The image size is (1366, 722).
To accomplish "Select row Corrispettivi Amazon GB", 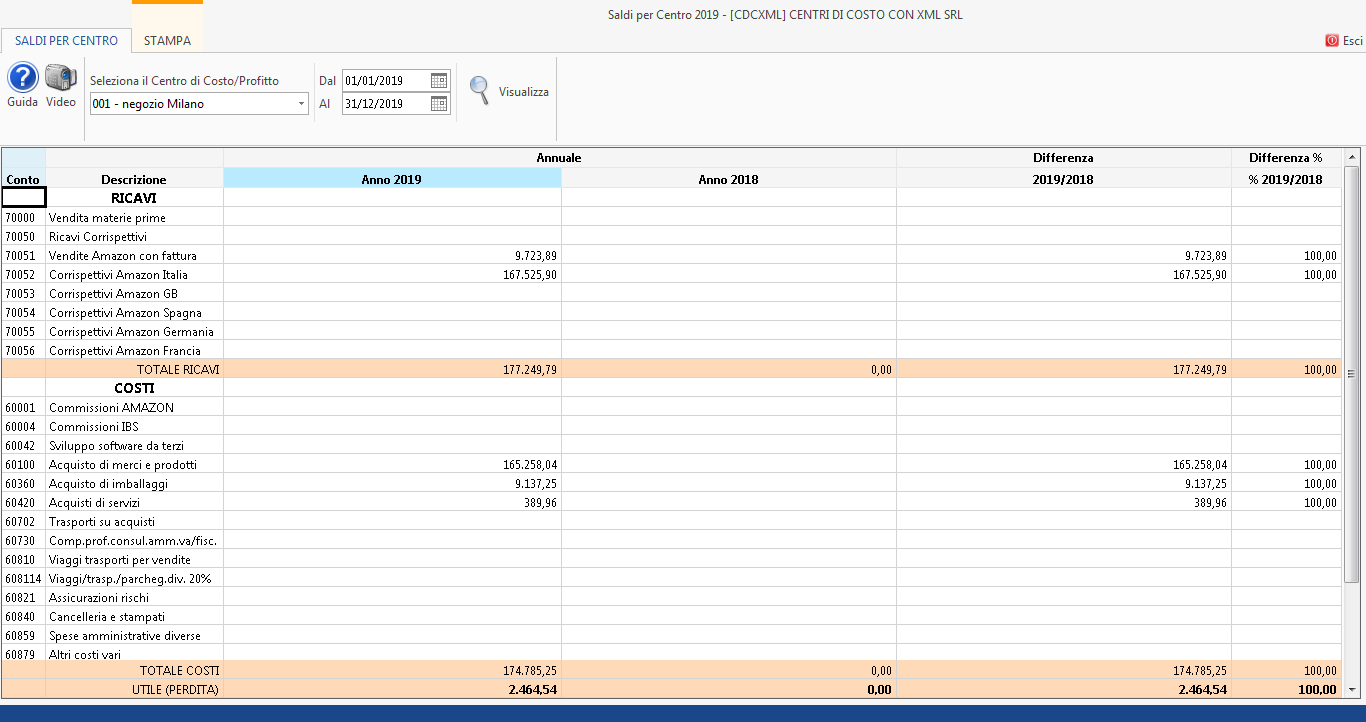I will pyautogui.click(x=671, y=293).
